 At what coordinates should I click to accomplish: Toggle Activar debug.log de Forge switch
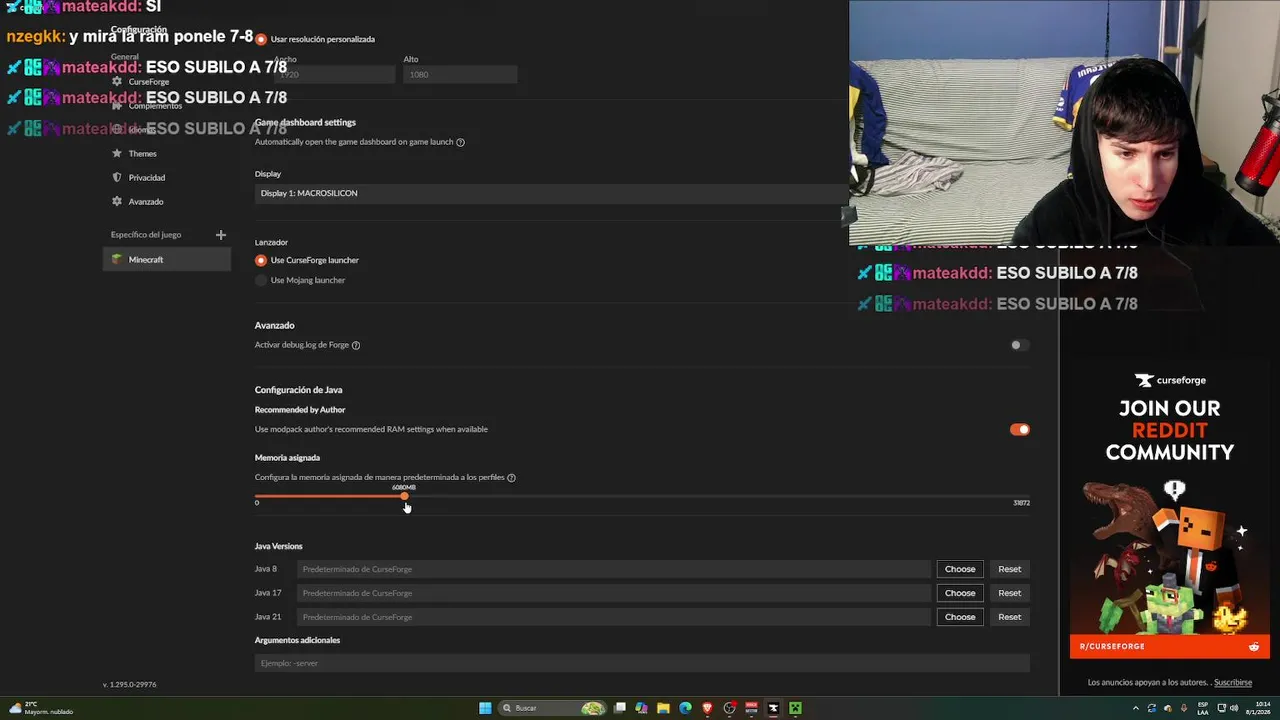point(1019,345)
